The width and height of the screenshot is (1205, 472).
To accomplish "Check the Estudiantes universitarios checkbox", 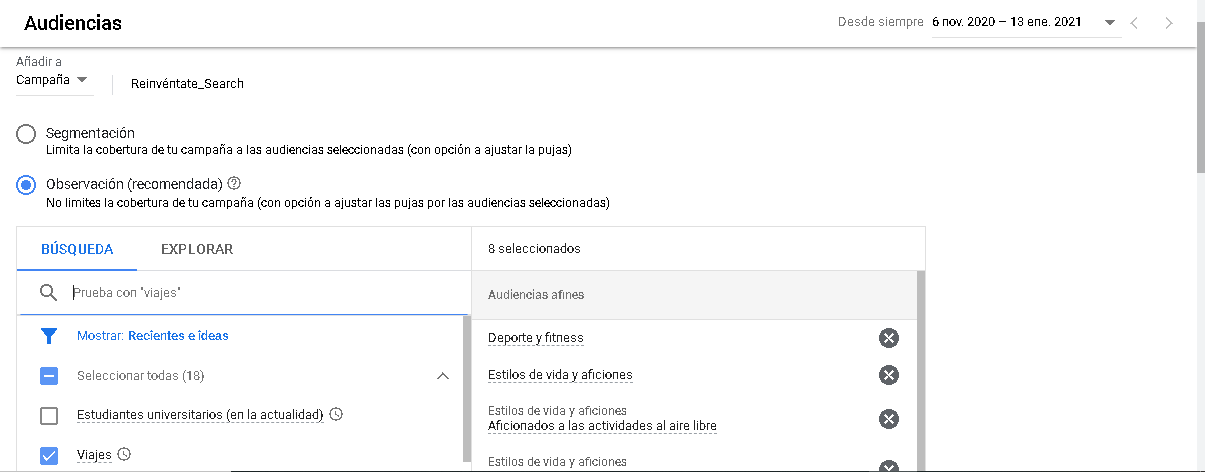I will pyautogui.click(x=49, y=415).
